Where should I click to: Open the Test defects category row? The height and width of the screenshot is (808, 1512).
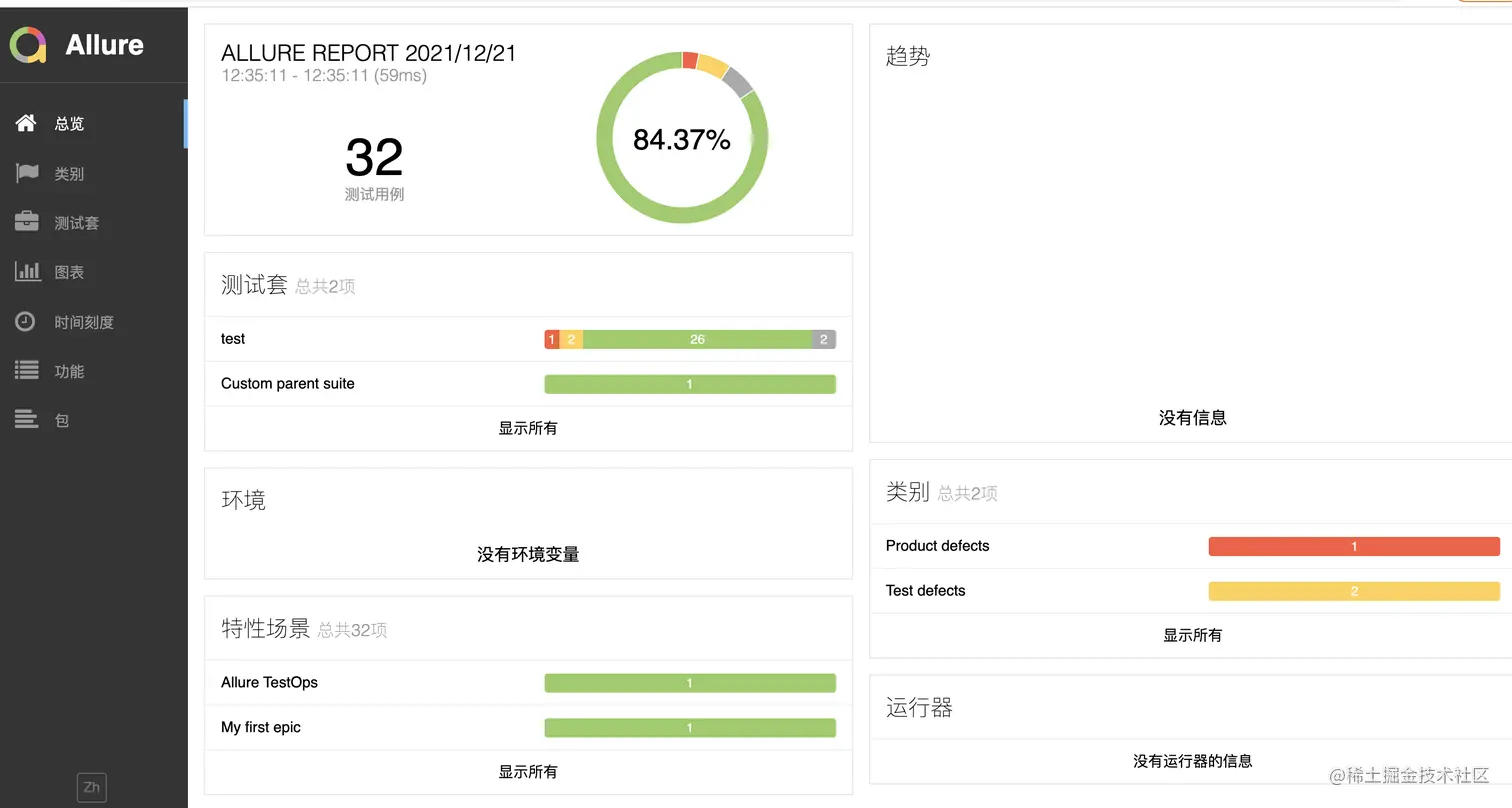coord(1192,591)
